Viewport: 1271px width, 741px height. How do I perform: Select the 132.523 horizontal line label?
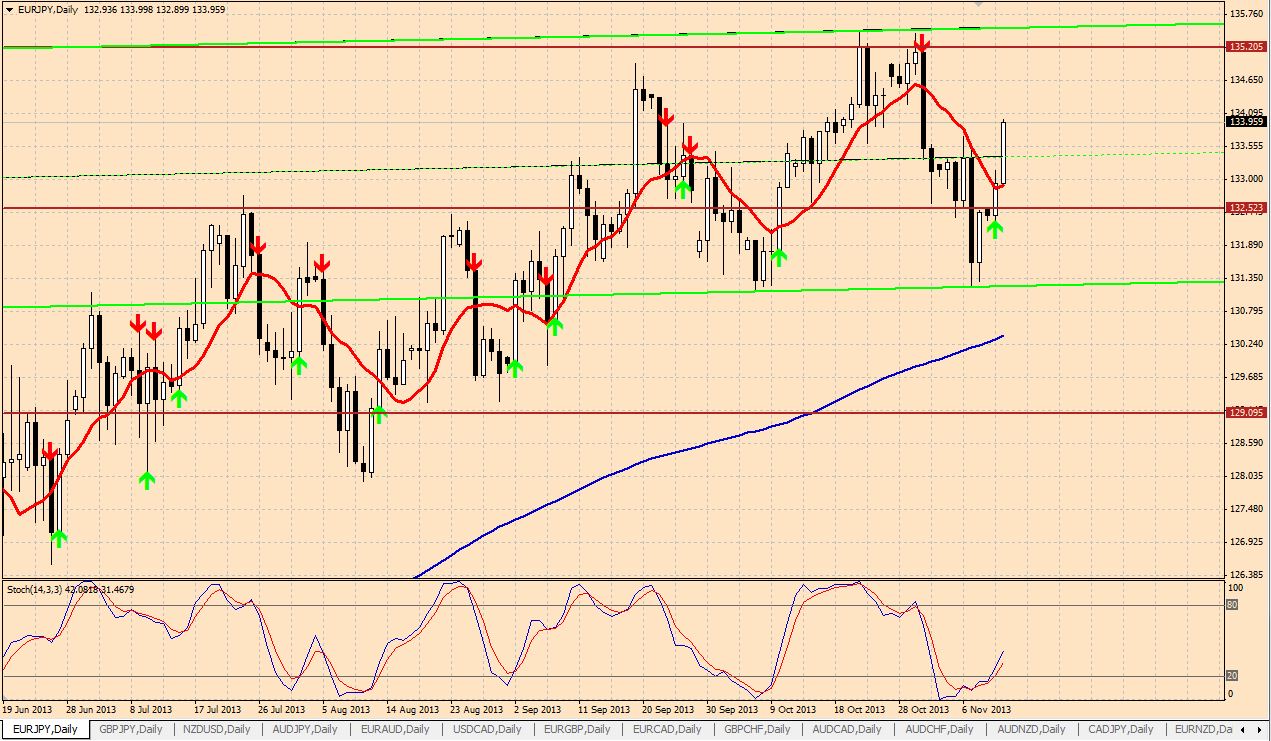pyautogui.click(x=1247, y=208)
